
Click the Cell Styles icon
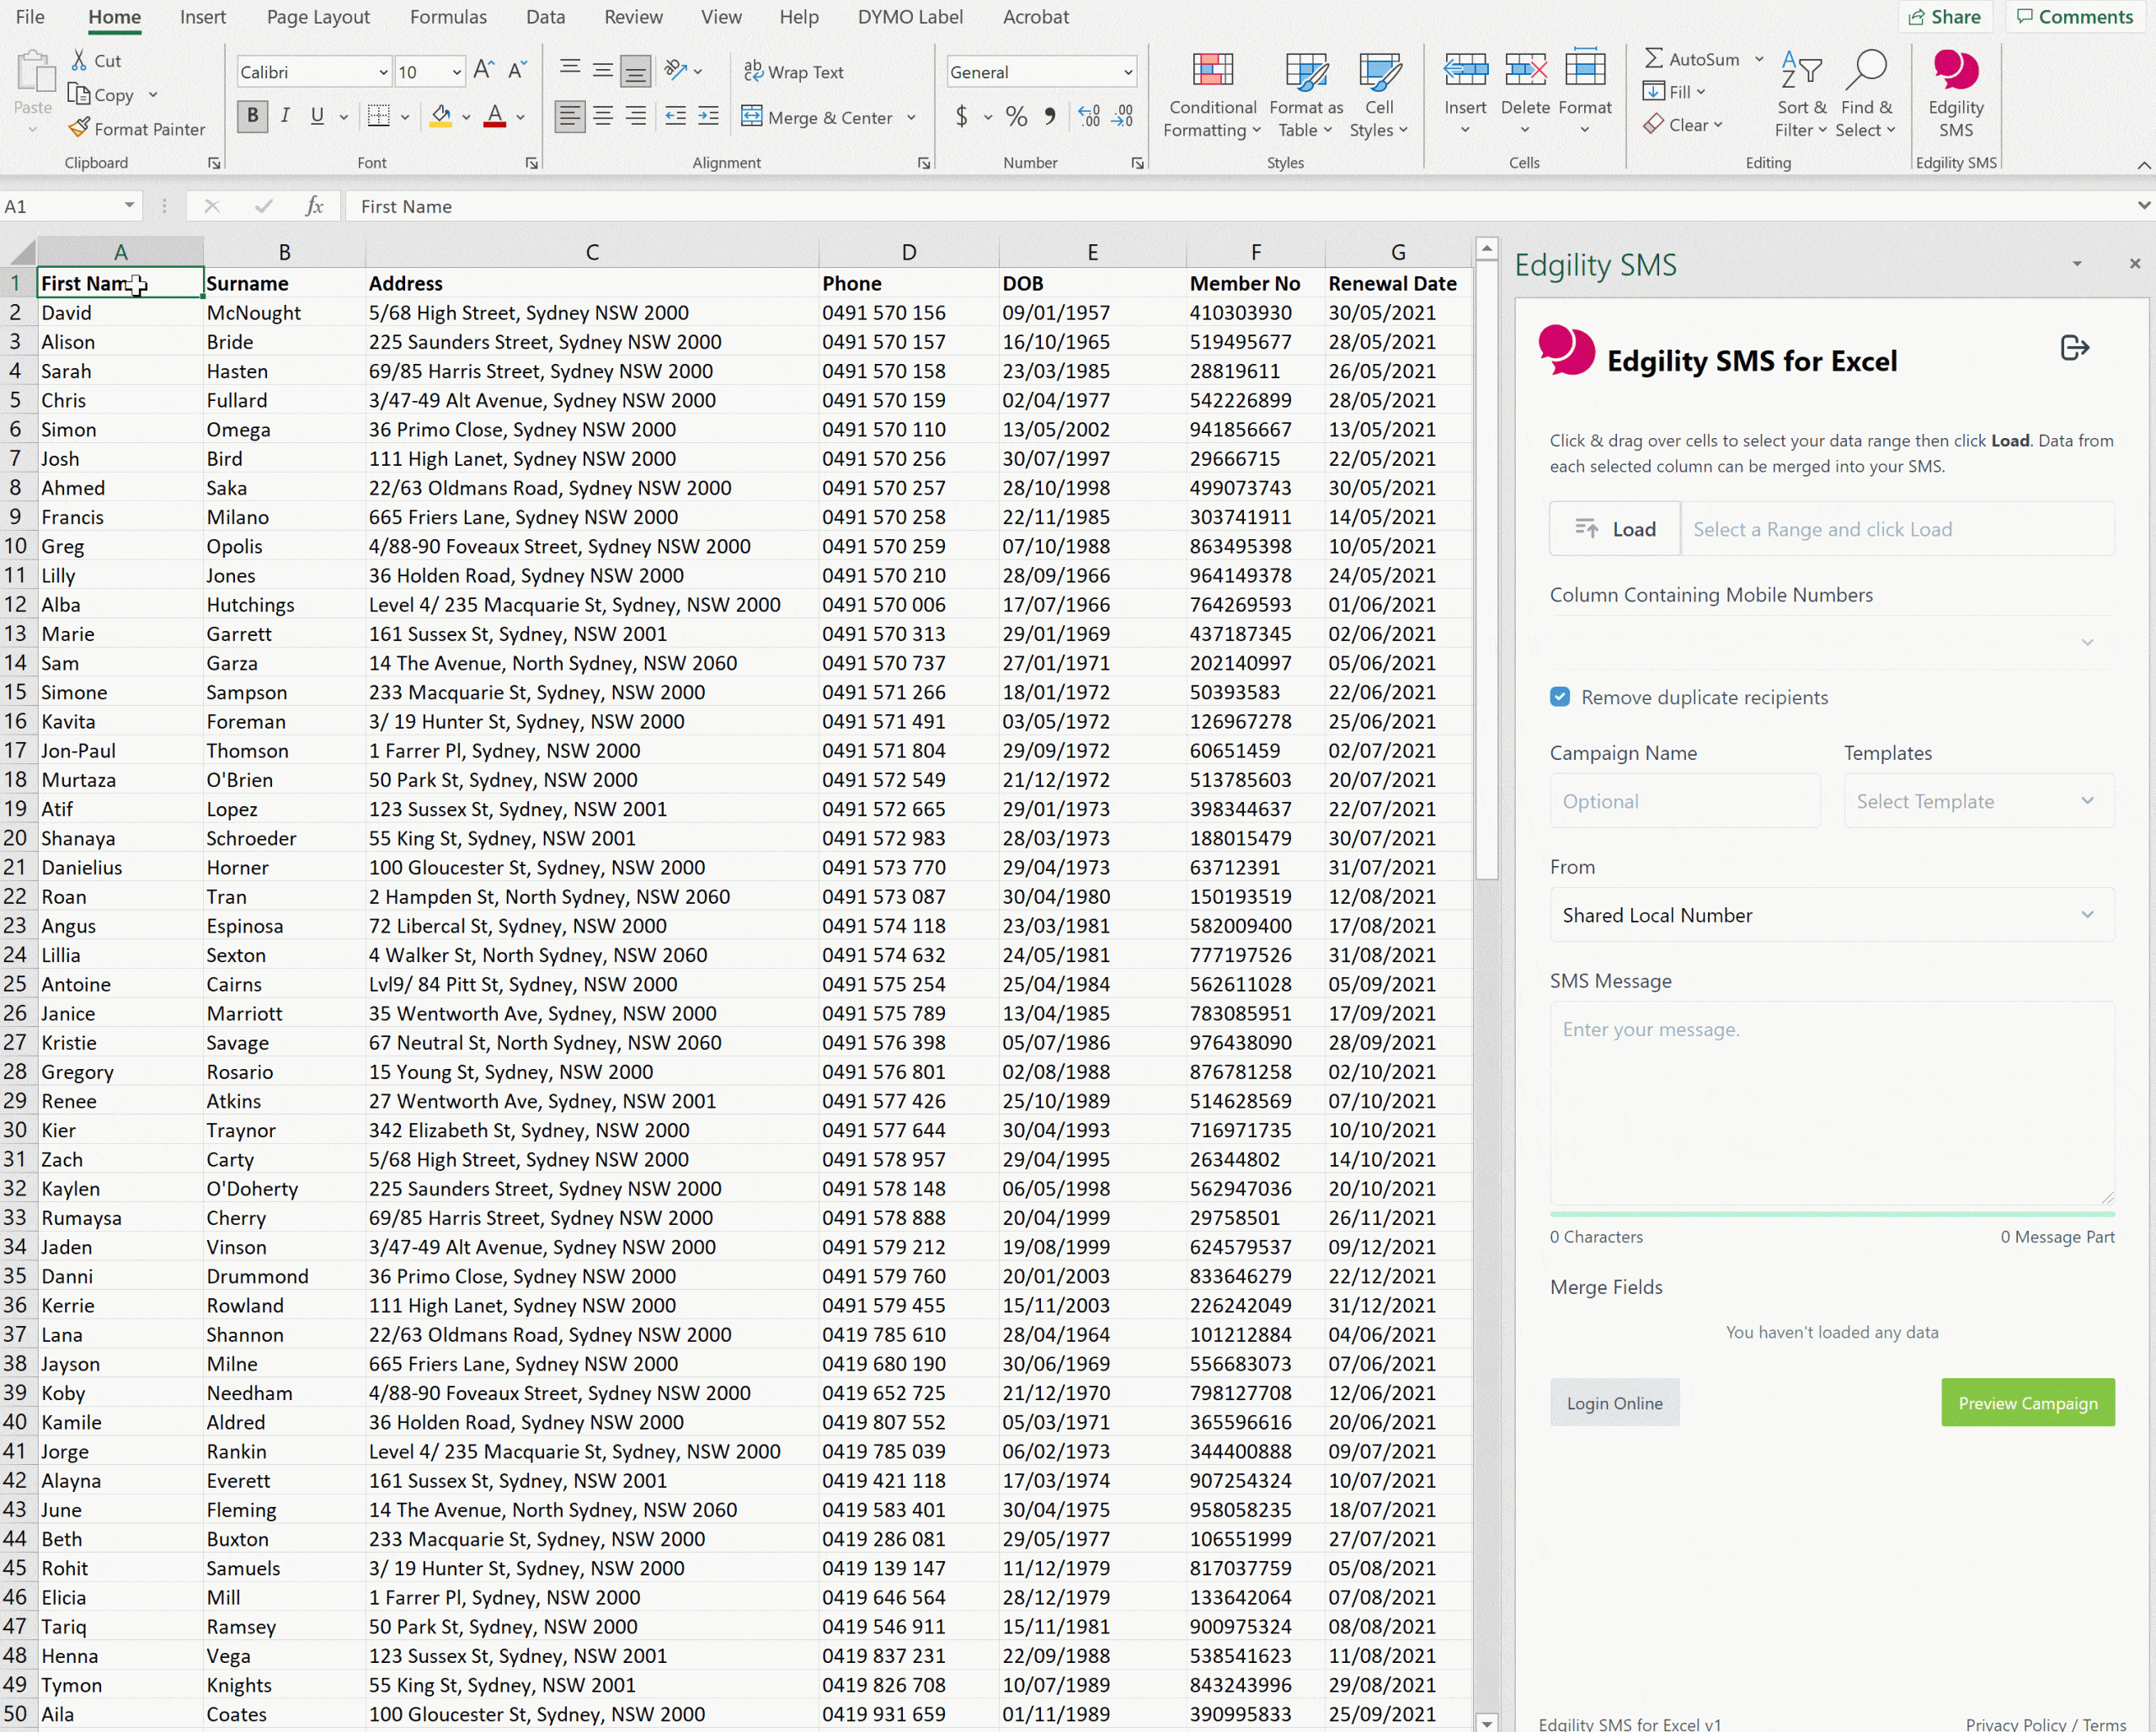click(x=1380, y=90)
